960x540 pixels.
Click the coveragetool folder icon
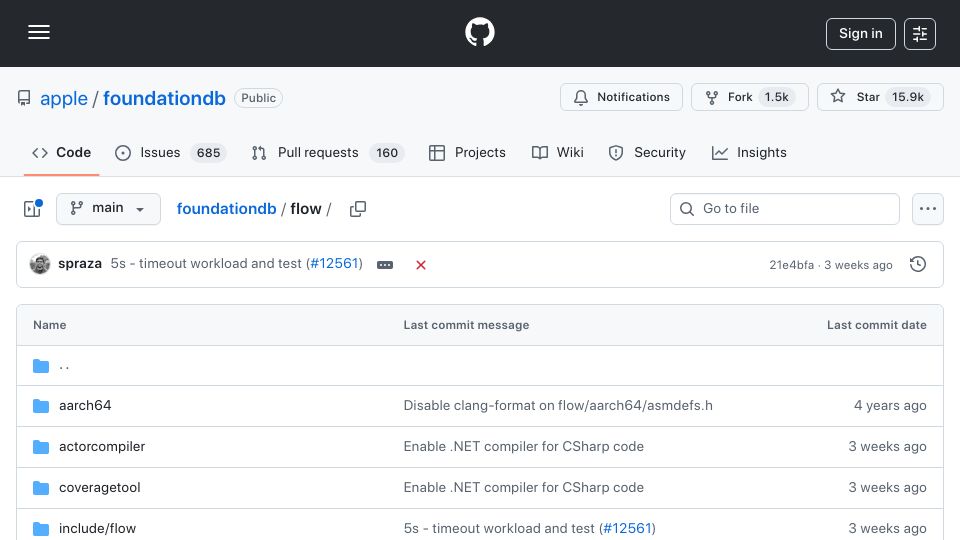tap(41, 487)
